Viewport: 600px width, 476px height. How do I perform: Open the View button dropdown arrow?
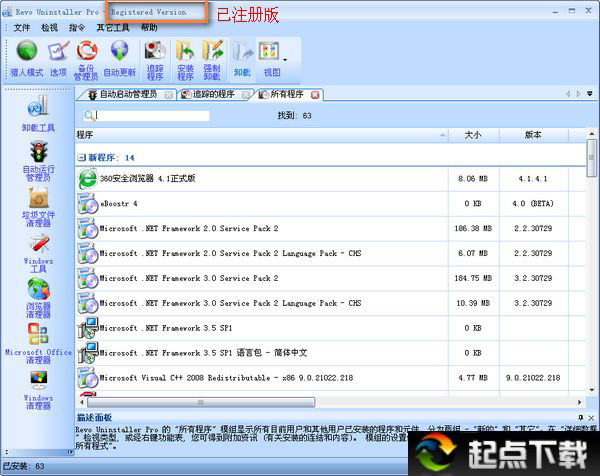pos(285,60)
